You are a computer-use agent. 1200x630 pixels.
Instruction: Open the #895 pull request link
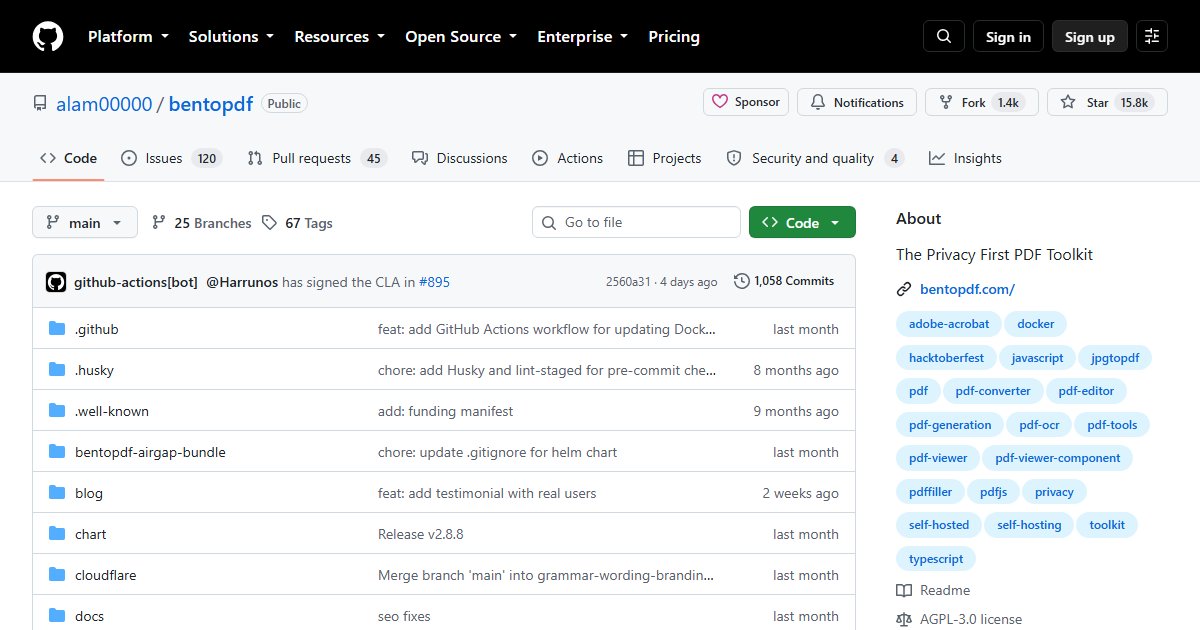coord(434,282)
